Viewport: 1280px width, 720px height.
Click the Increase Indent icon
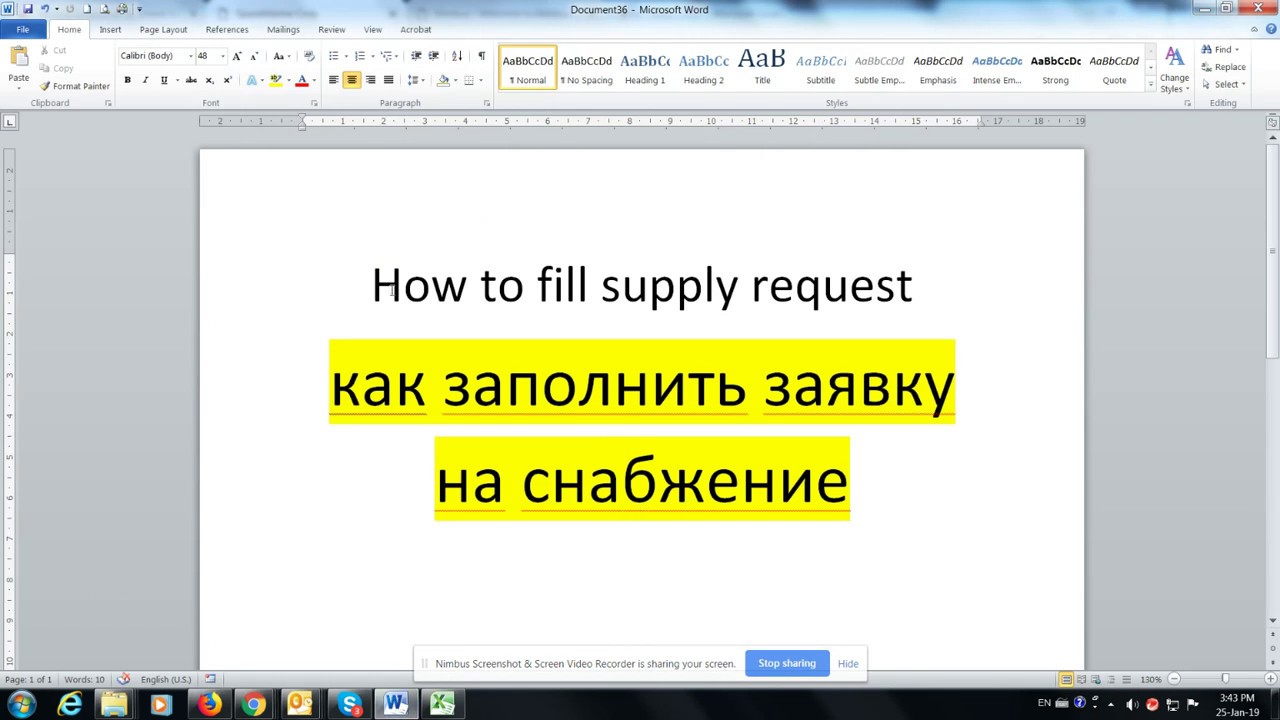coord(434,56)
